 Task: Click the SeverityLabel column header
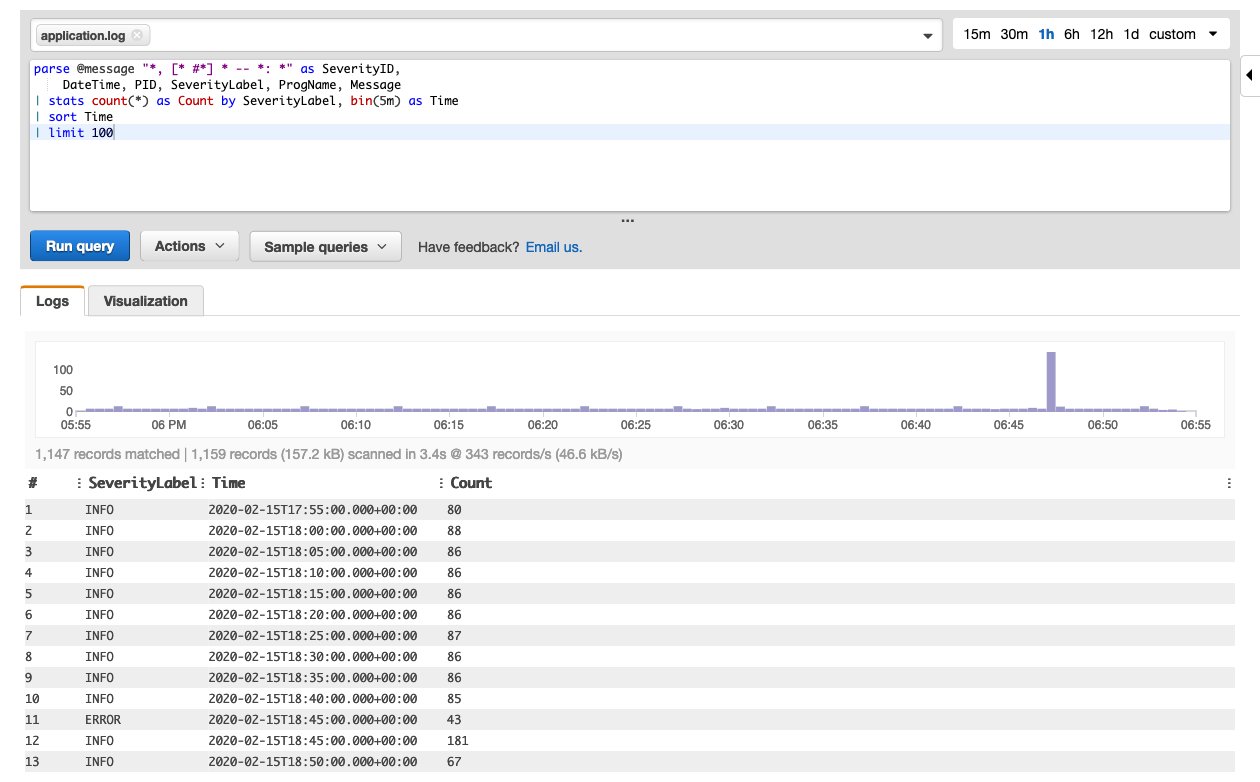142,483
